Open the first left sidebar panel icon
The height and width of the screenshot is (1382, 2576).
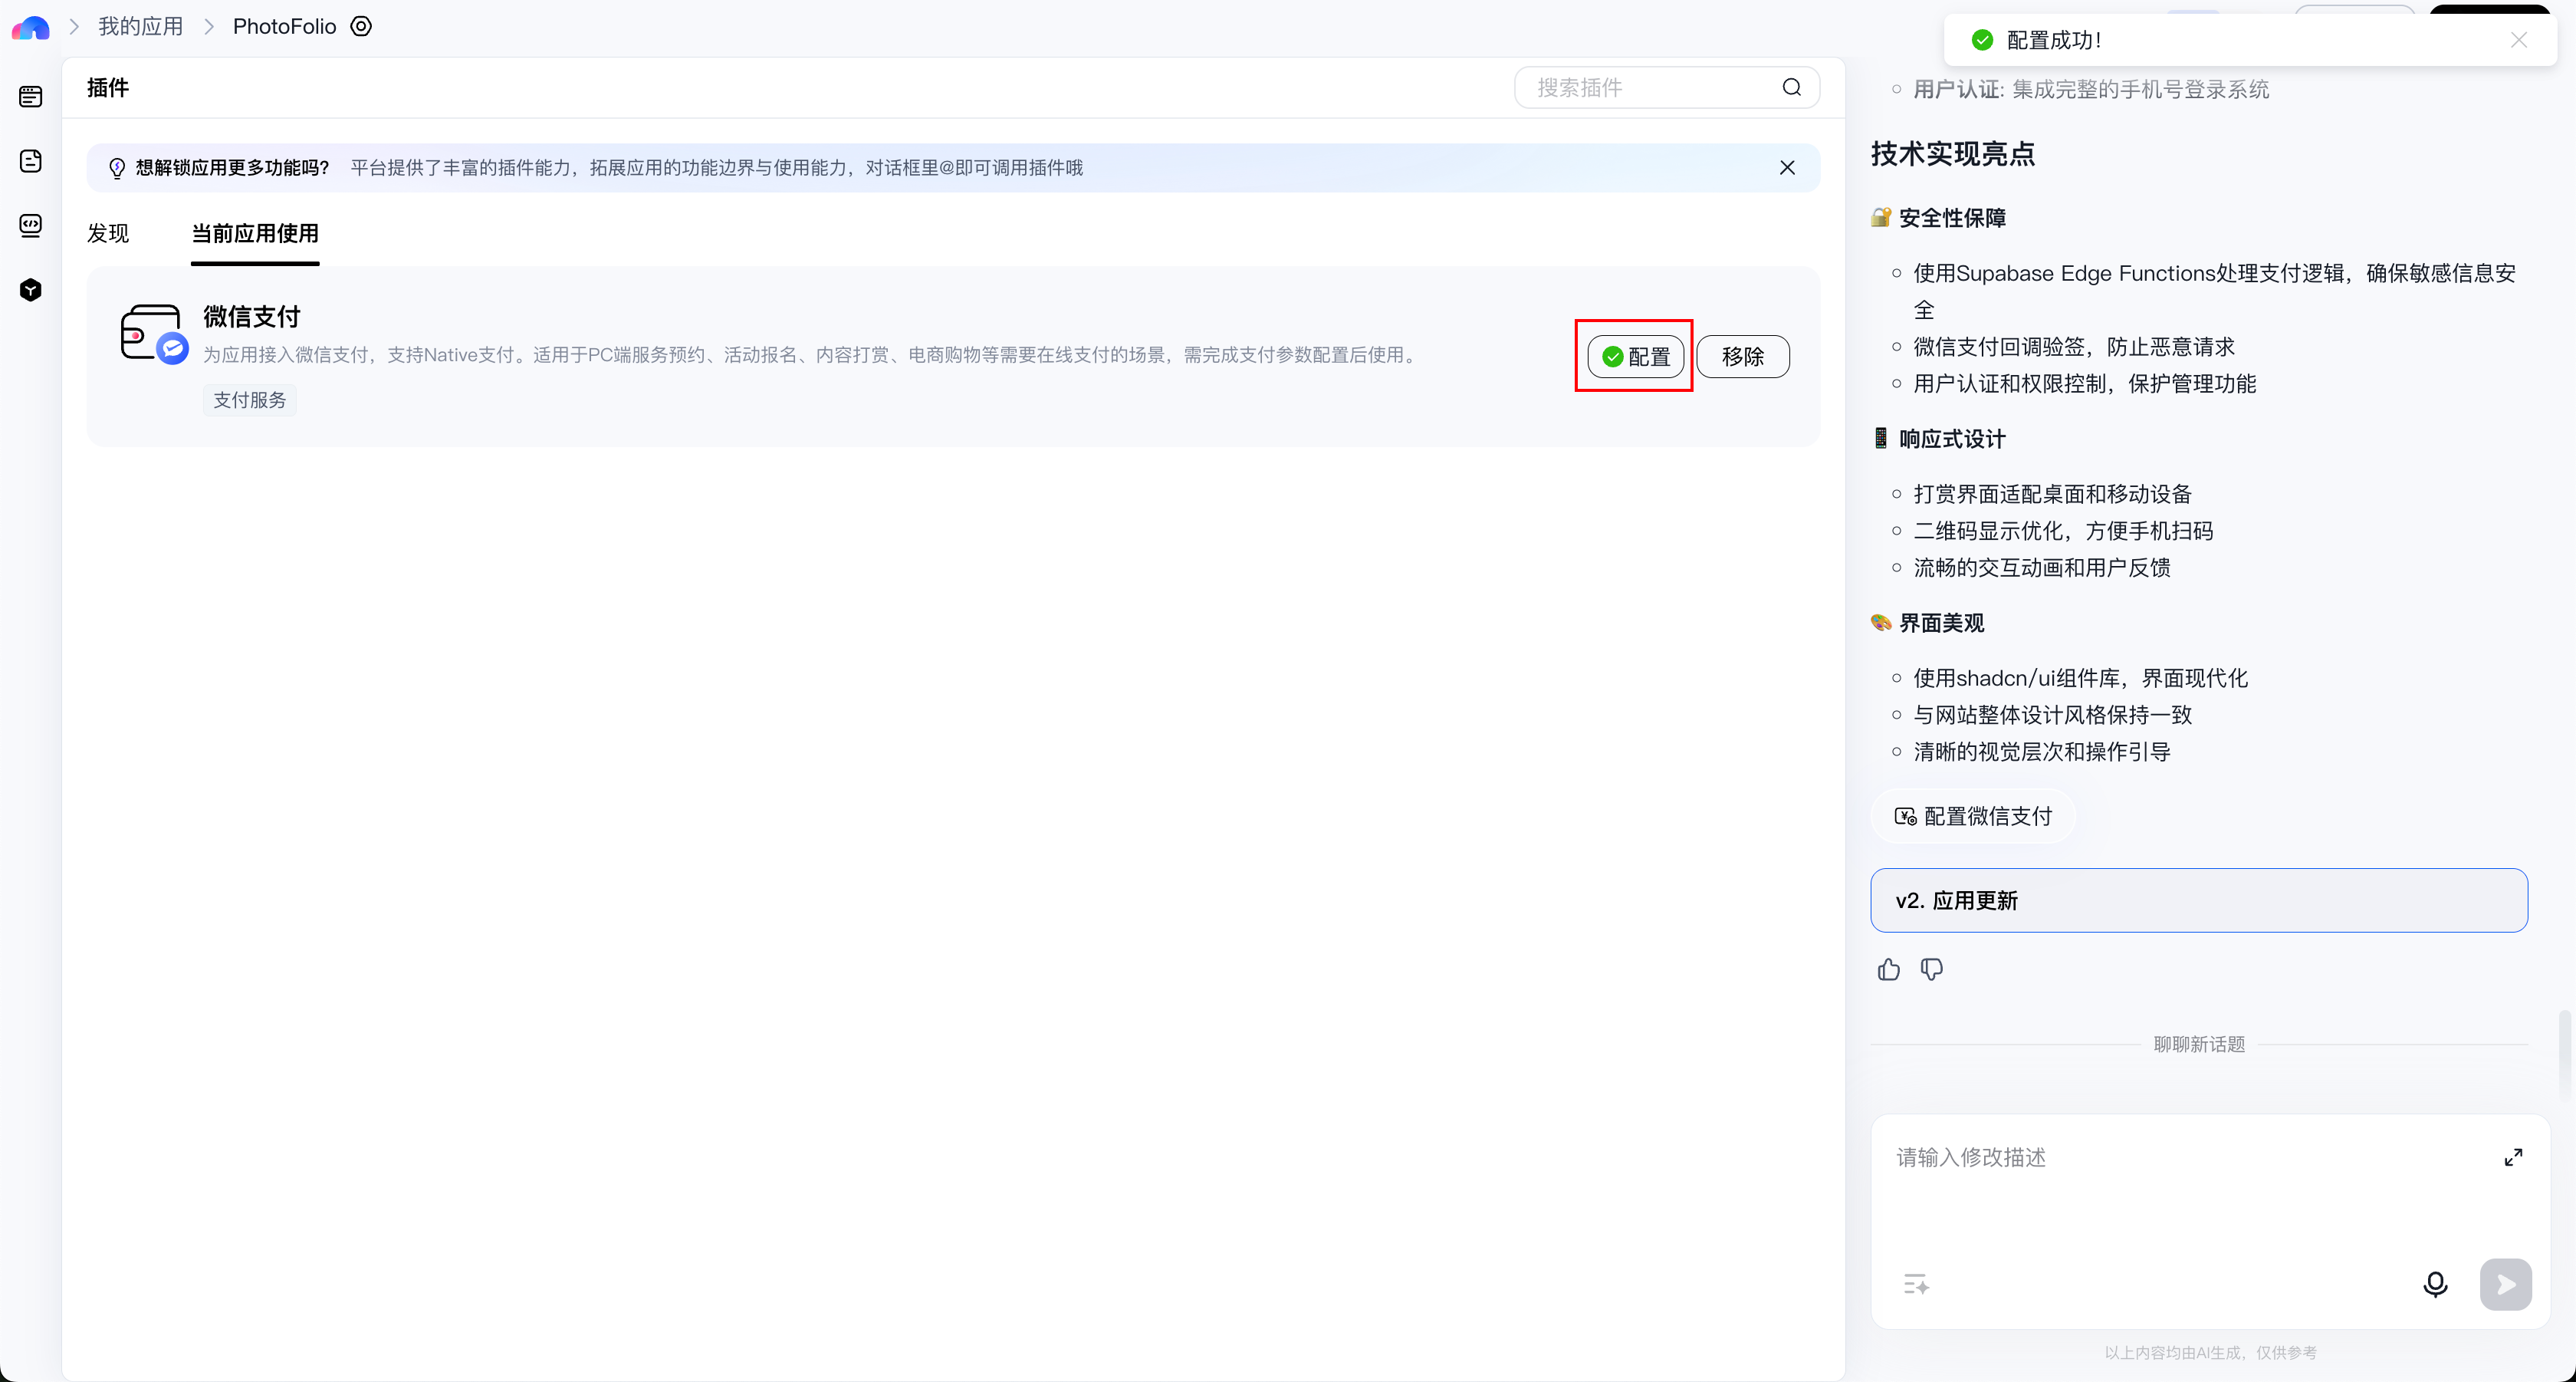pos(31,96)
